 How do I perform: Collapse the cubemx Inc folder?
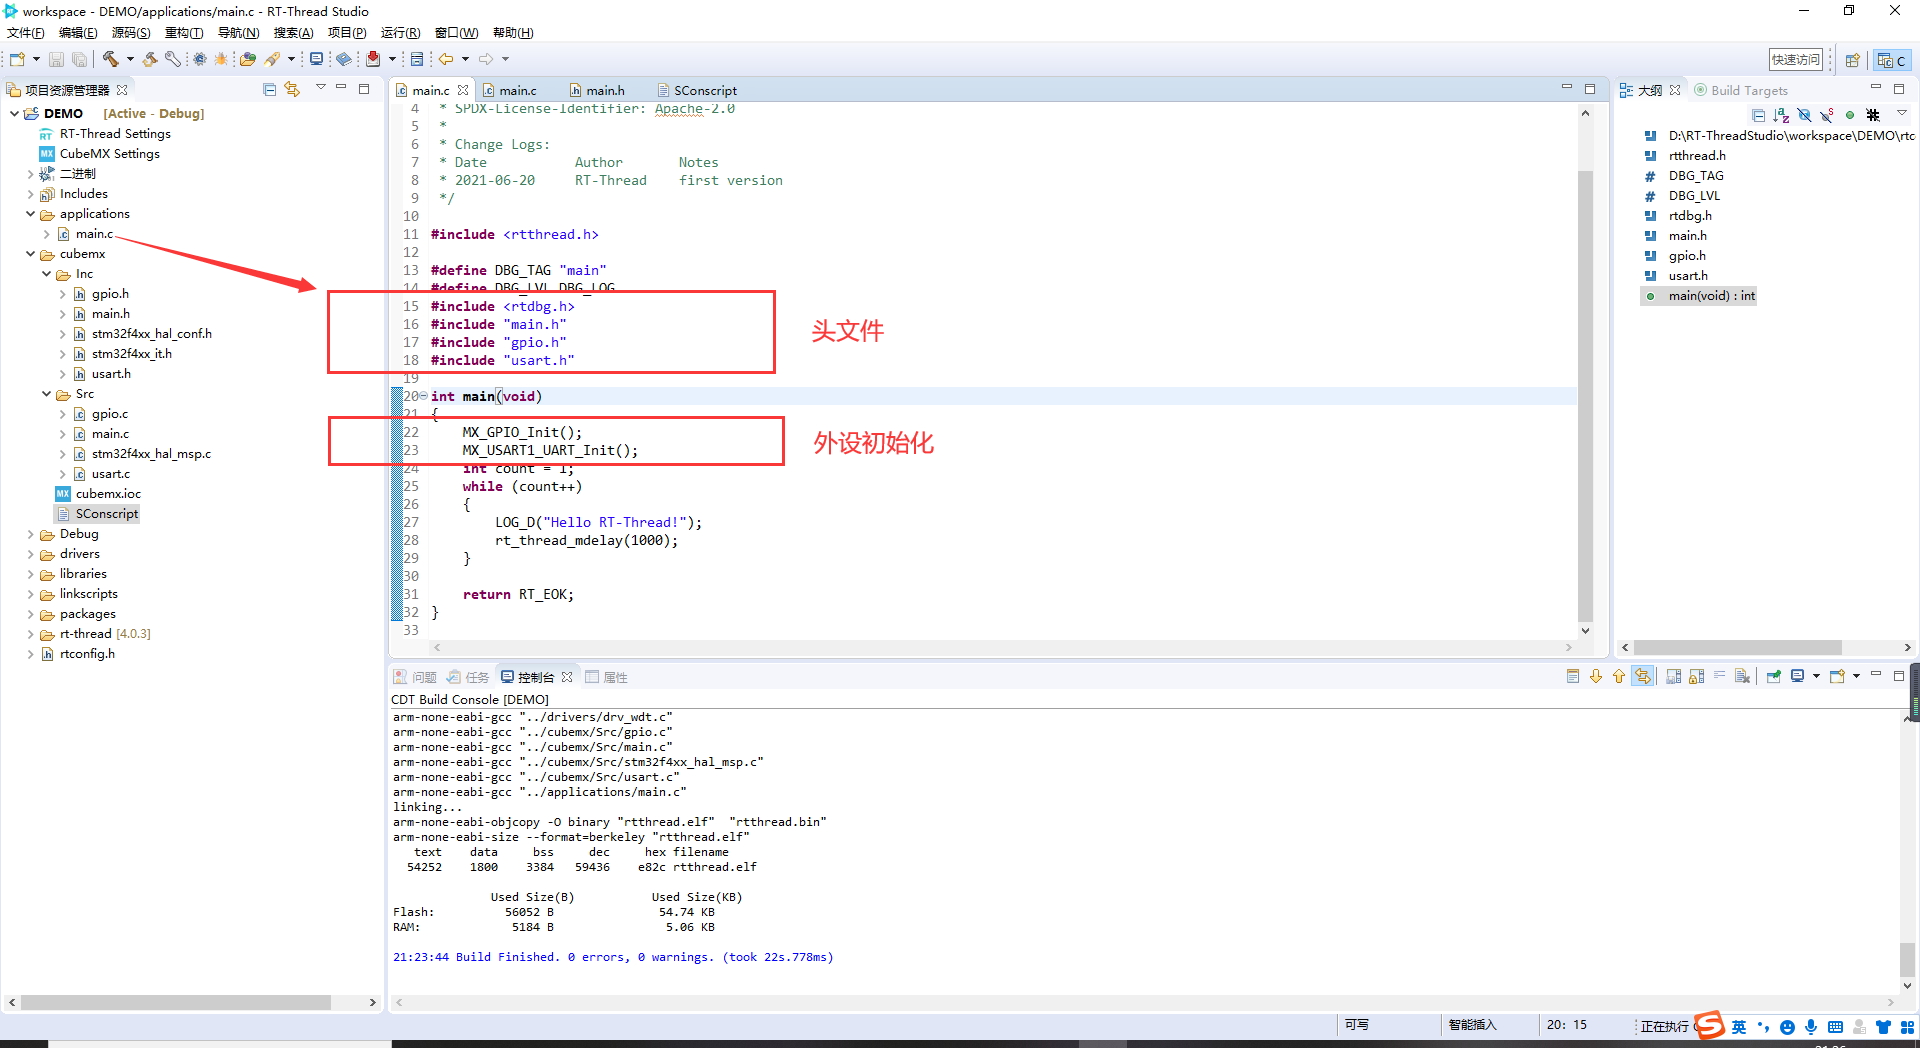pyautogui.click(x=46, y=273)
